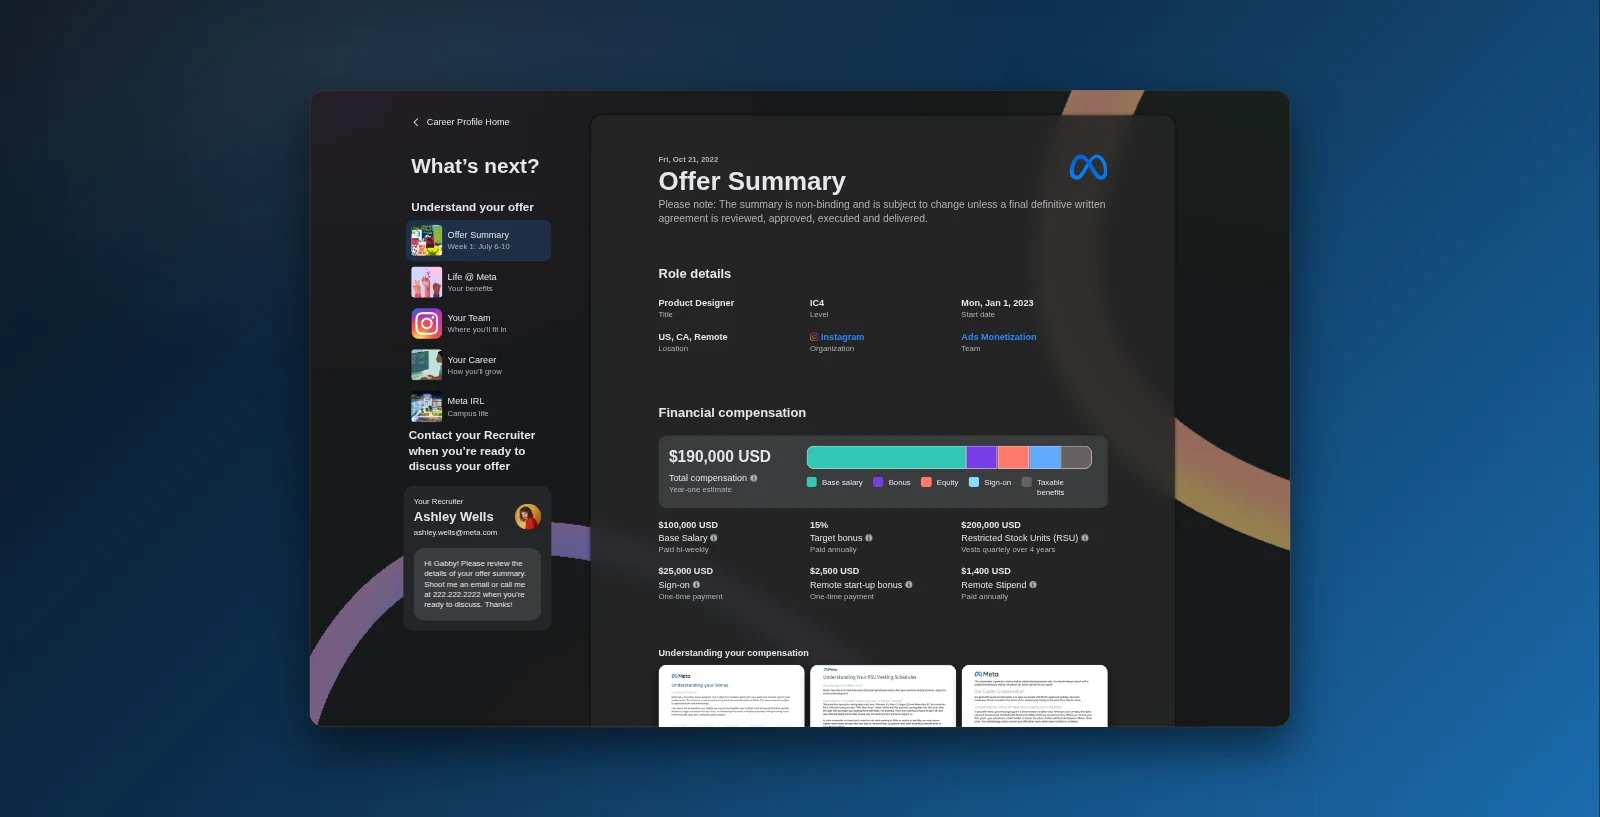1600x817 pixels.
Task: Show the info tooltip icon for Sign-on
Action: click(x=696, y=585)
